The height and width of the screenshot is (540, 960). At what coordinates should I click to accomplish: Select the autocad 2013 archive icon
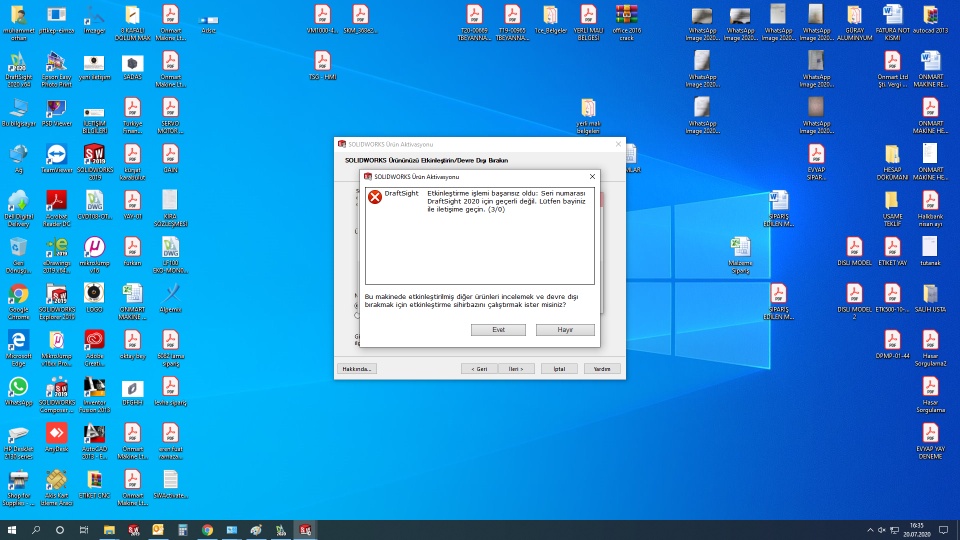930,18
